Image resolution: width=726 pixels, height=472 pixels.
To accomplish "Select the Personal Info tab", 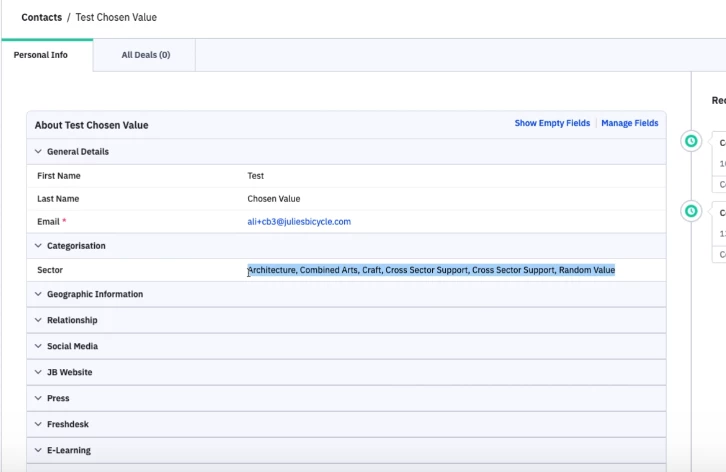I will [41, 55].
